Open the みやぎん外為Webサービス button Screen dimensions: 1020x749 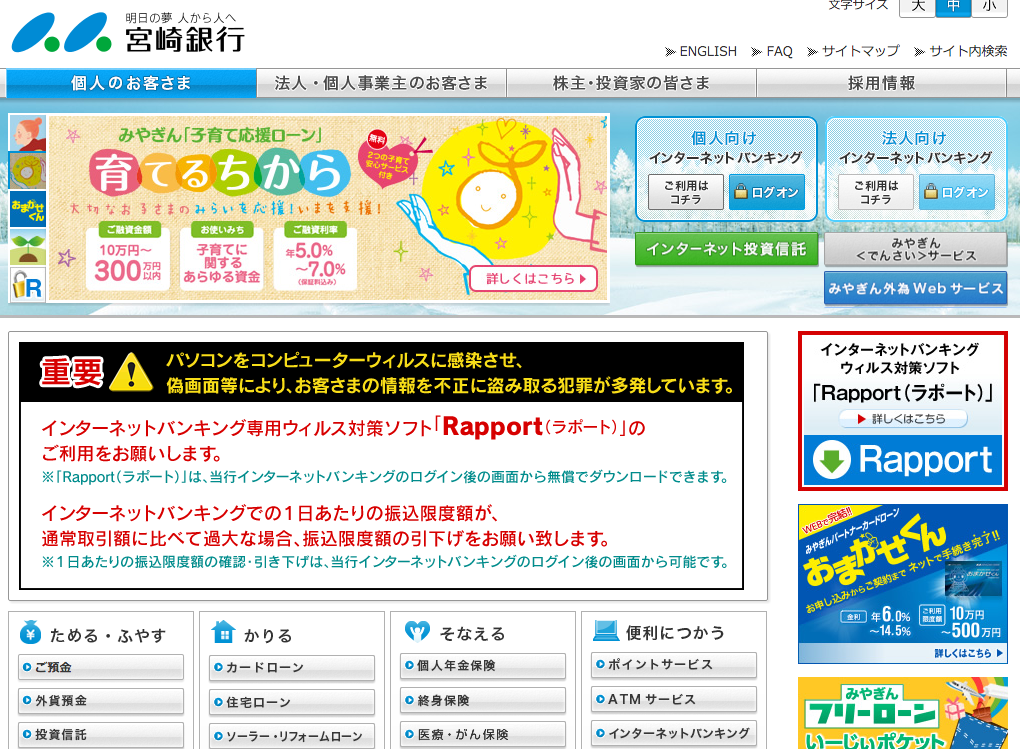tap(915, 288)
